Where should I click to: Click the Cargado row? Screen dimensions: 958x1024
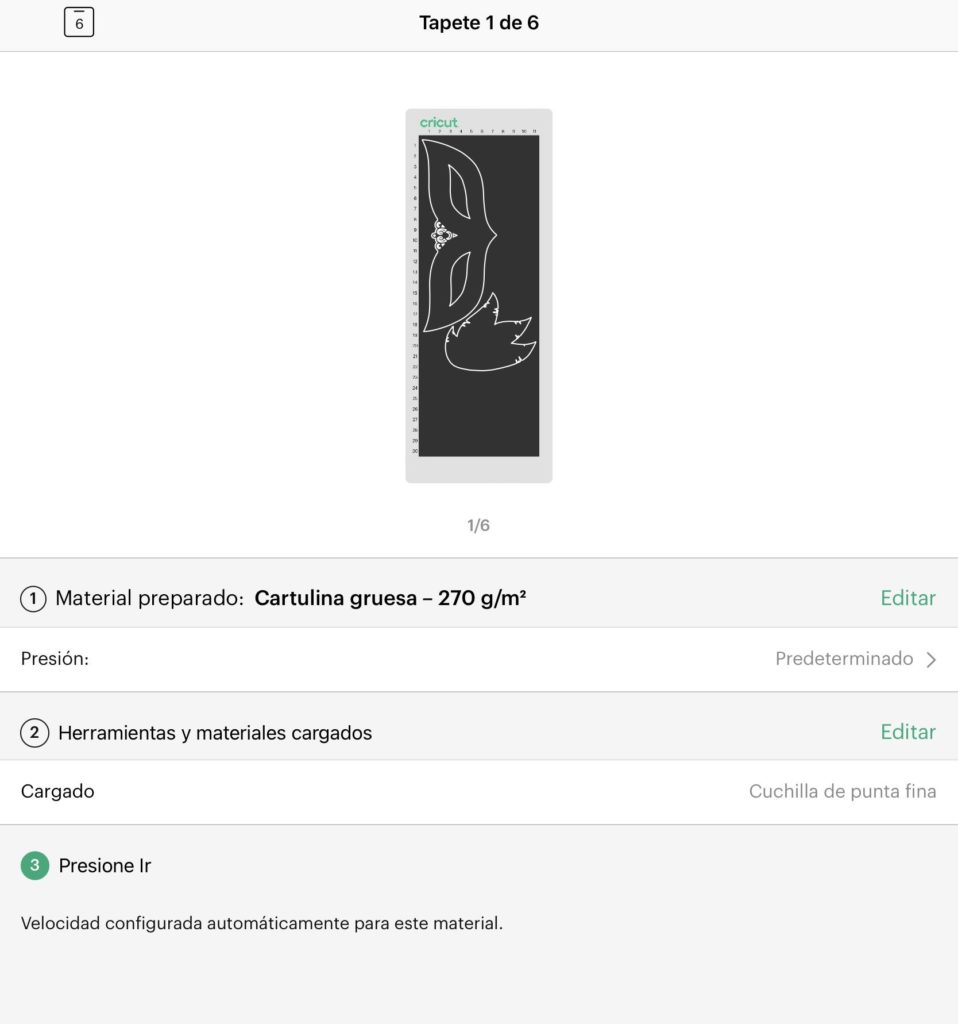[x=479, y=792]
